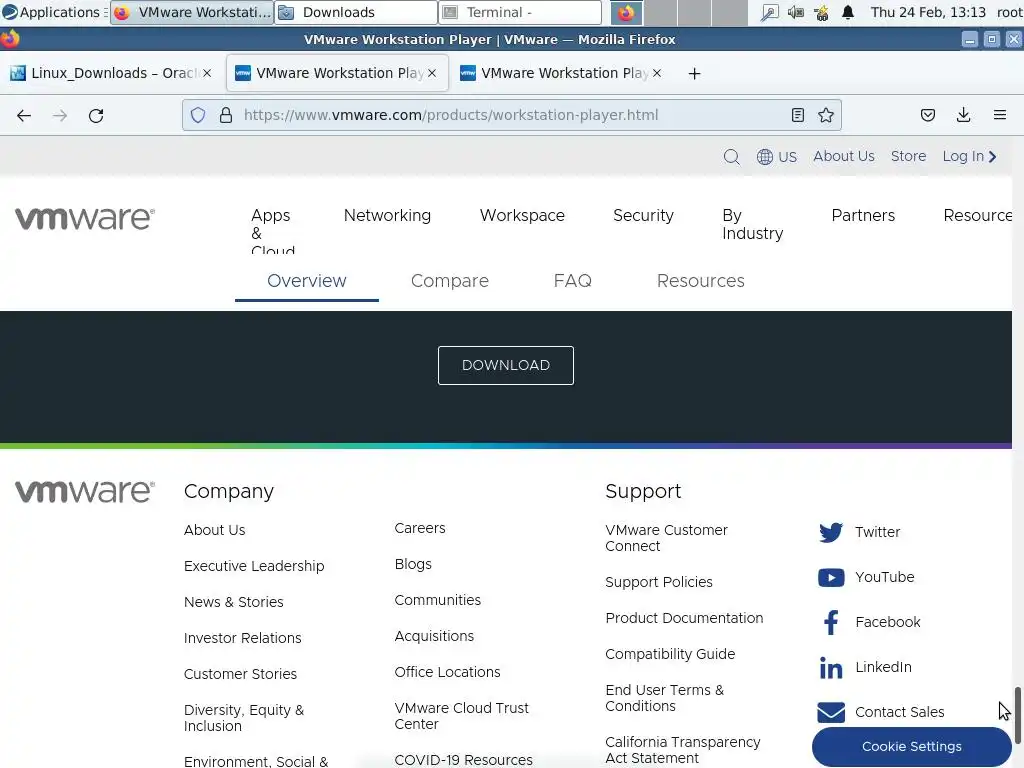
Task: Click the VMware site search magnifier icon
Action: coord(731,157)
